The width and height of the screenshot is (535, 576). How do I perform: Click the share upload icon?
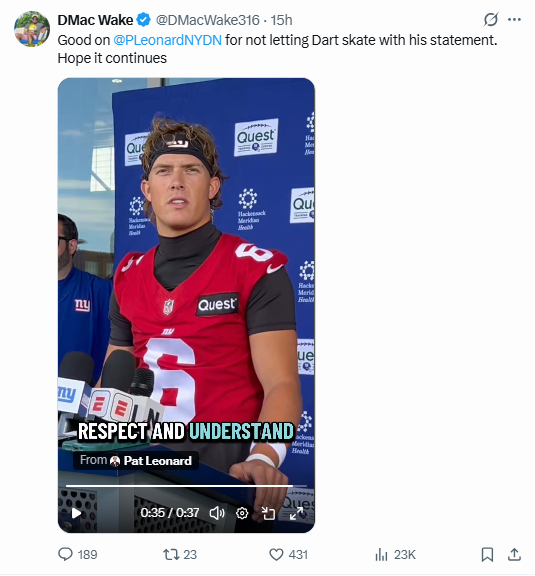coord(514,554)
